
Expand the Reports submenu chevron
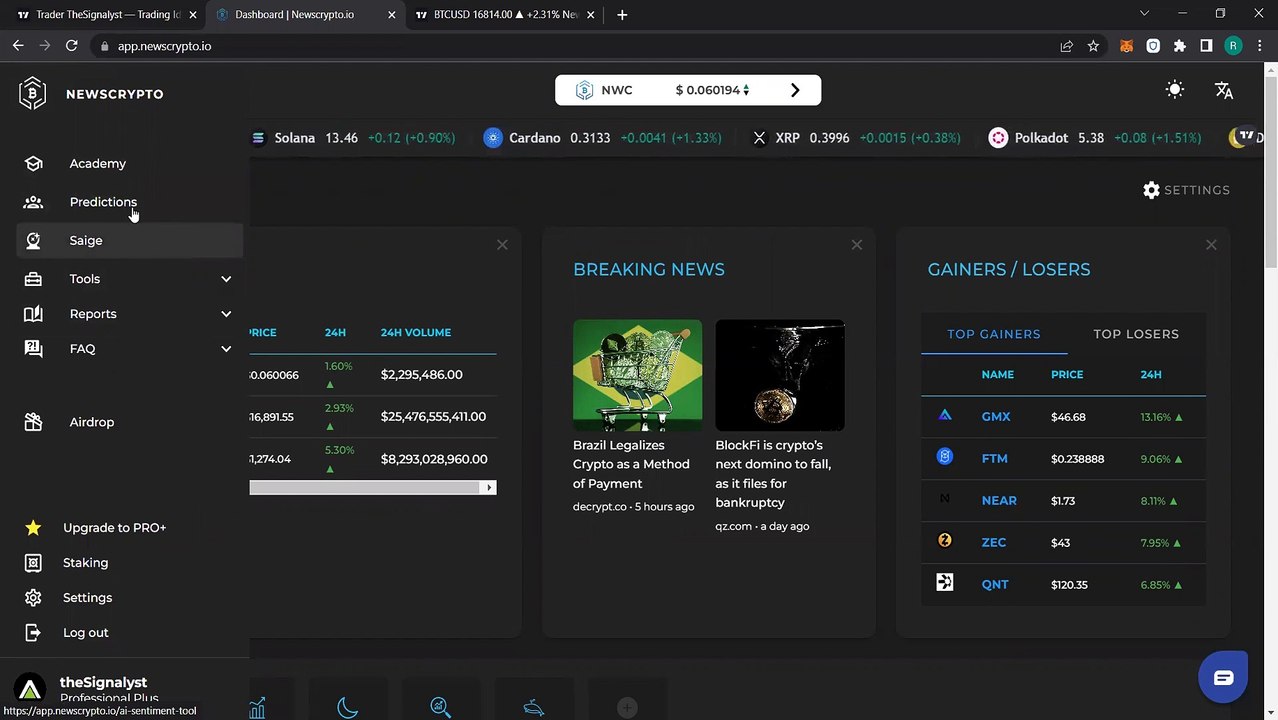(x=226, y=314)
